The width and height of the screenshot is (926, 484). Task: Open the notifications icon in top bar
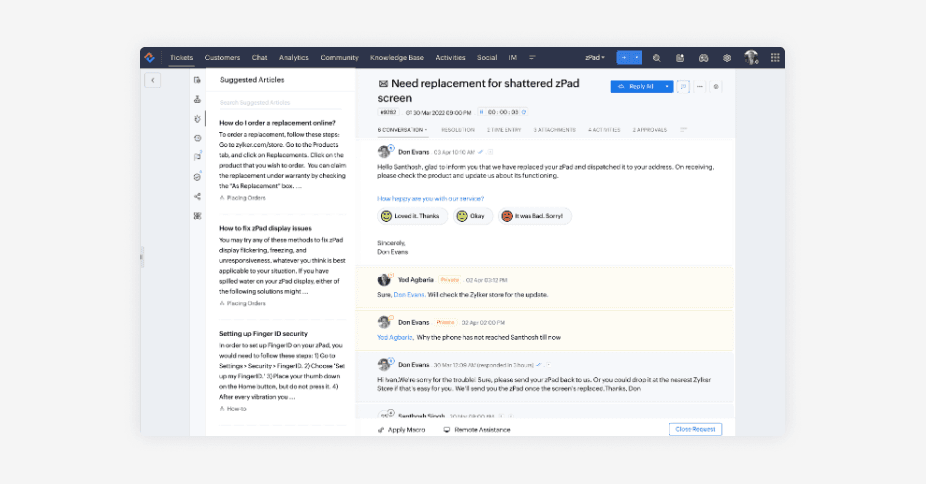coord(680,58)
